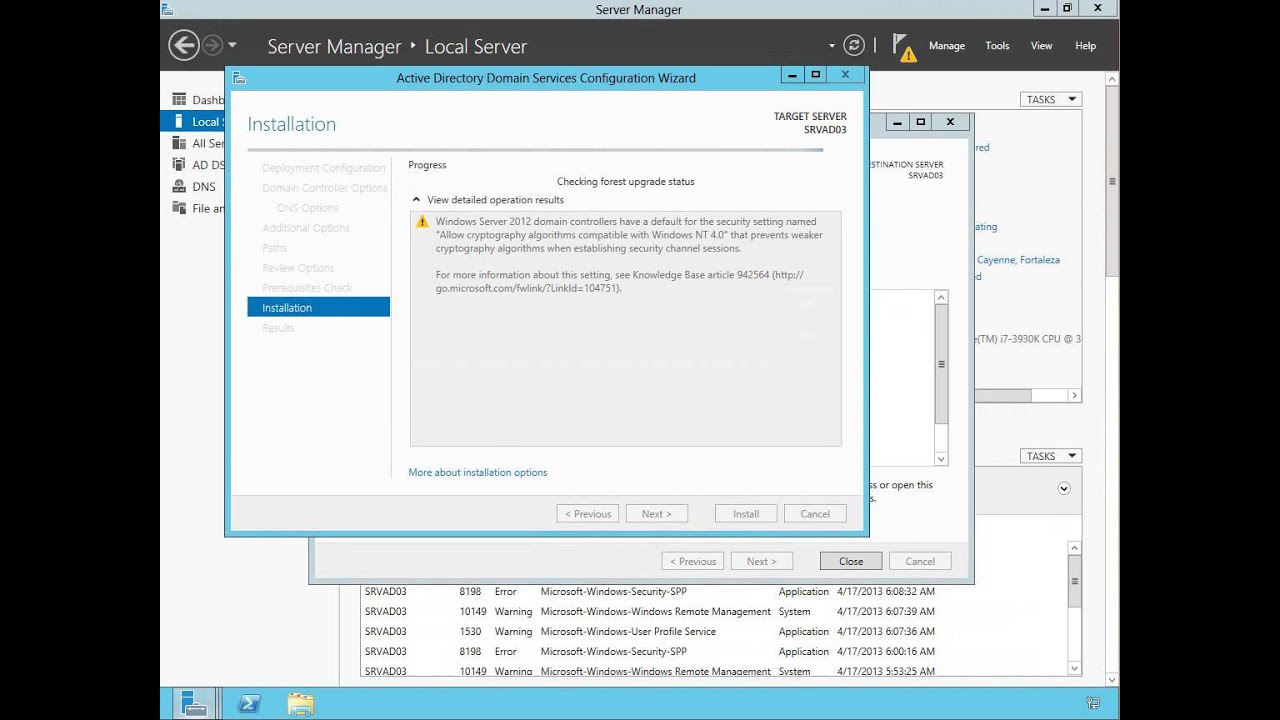Click Cancel in the background wizard window
This screenshot has width=1280, height=720.
coord(920,562)
